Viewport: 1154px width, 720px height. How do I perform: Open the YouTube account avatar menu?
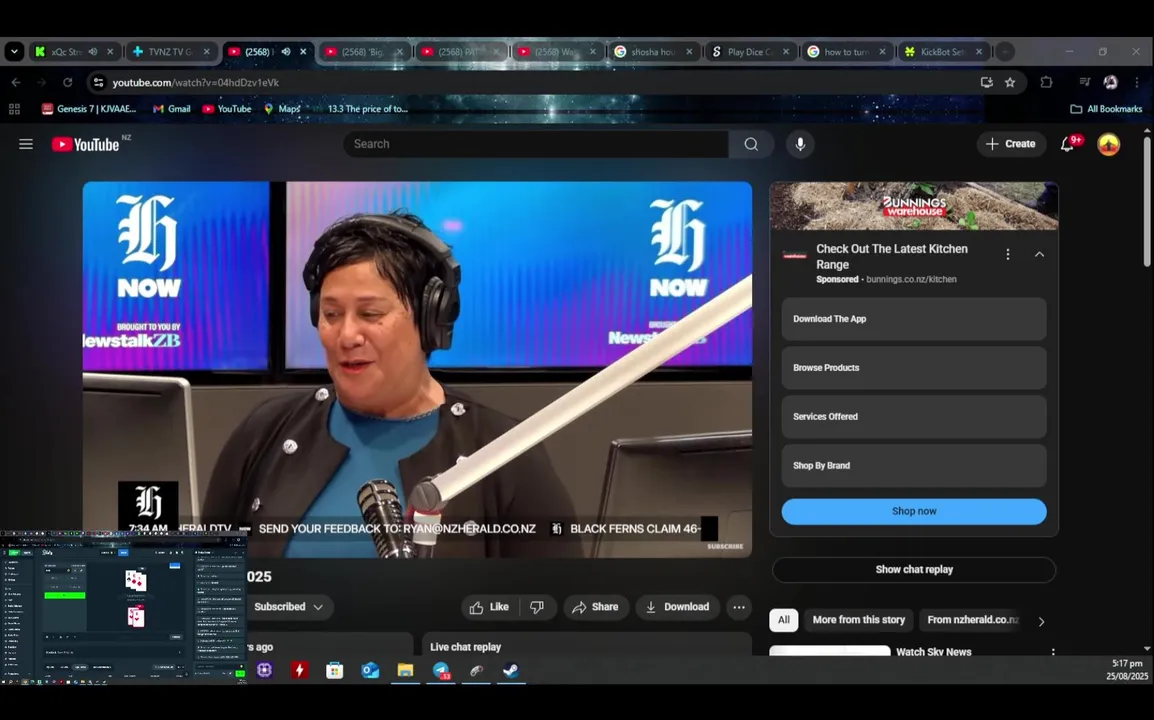coord(1108,144)
